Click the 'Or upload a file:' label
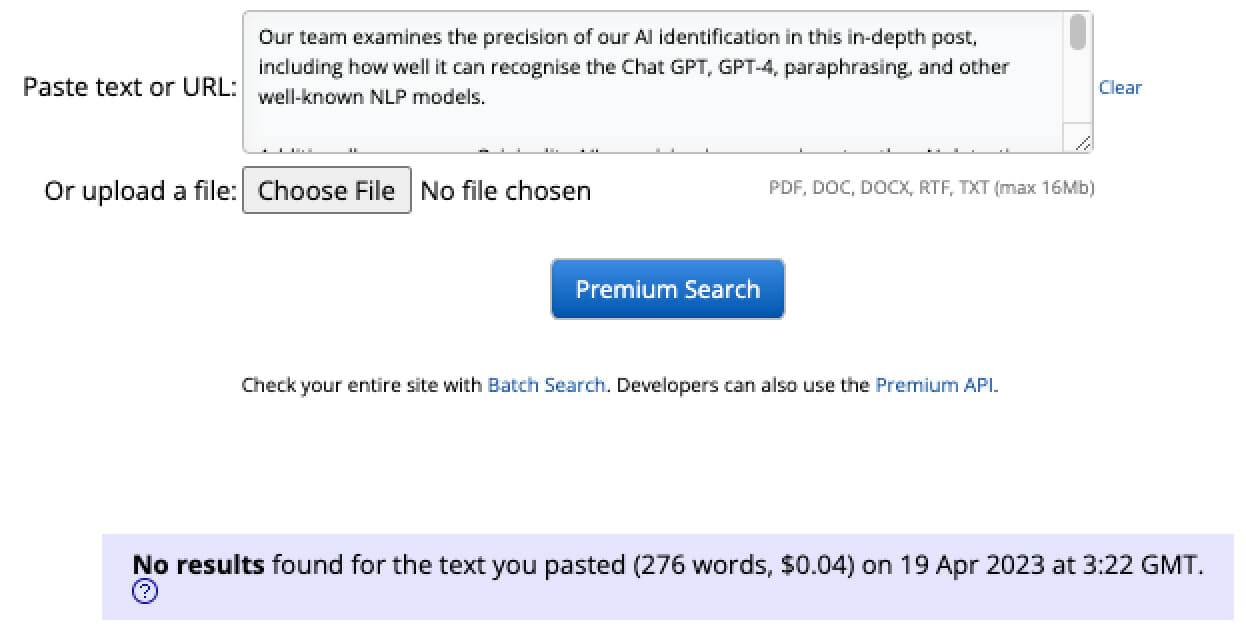Screen dimensions: 1246x642 [x=140, y=191]
